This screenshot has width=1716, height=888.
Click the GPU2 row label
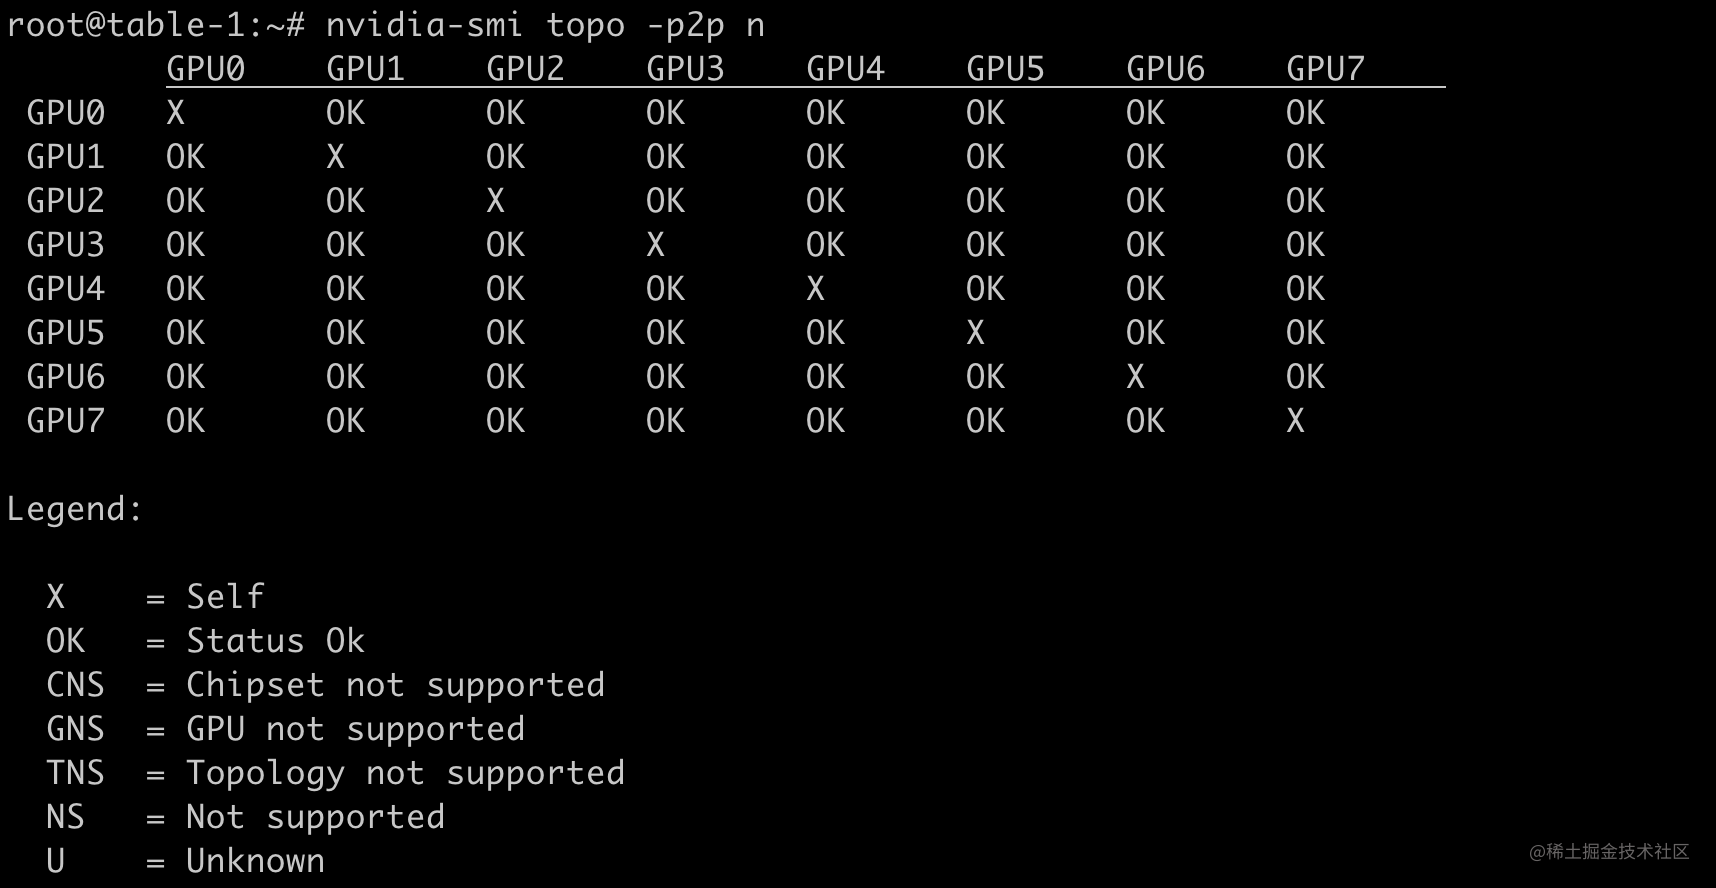65,201
